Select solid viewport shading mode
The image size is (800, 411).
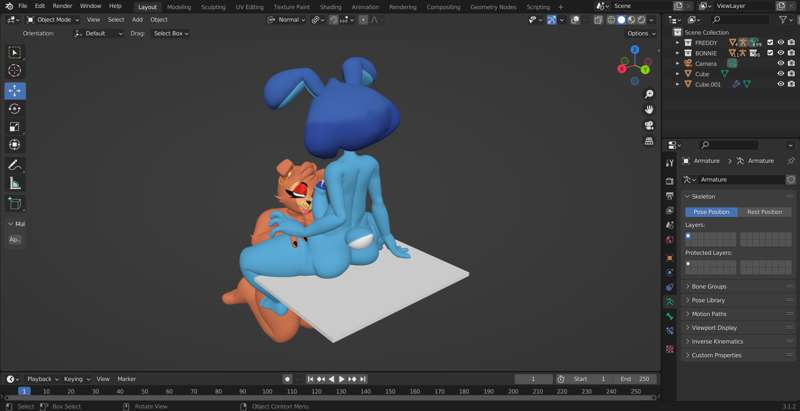(x=621, y=20)
